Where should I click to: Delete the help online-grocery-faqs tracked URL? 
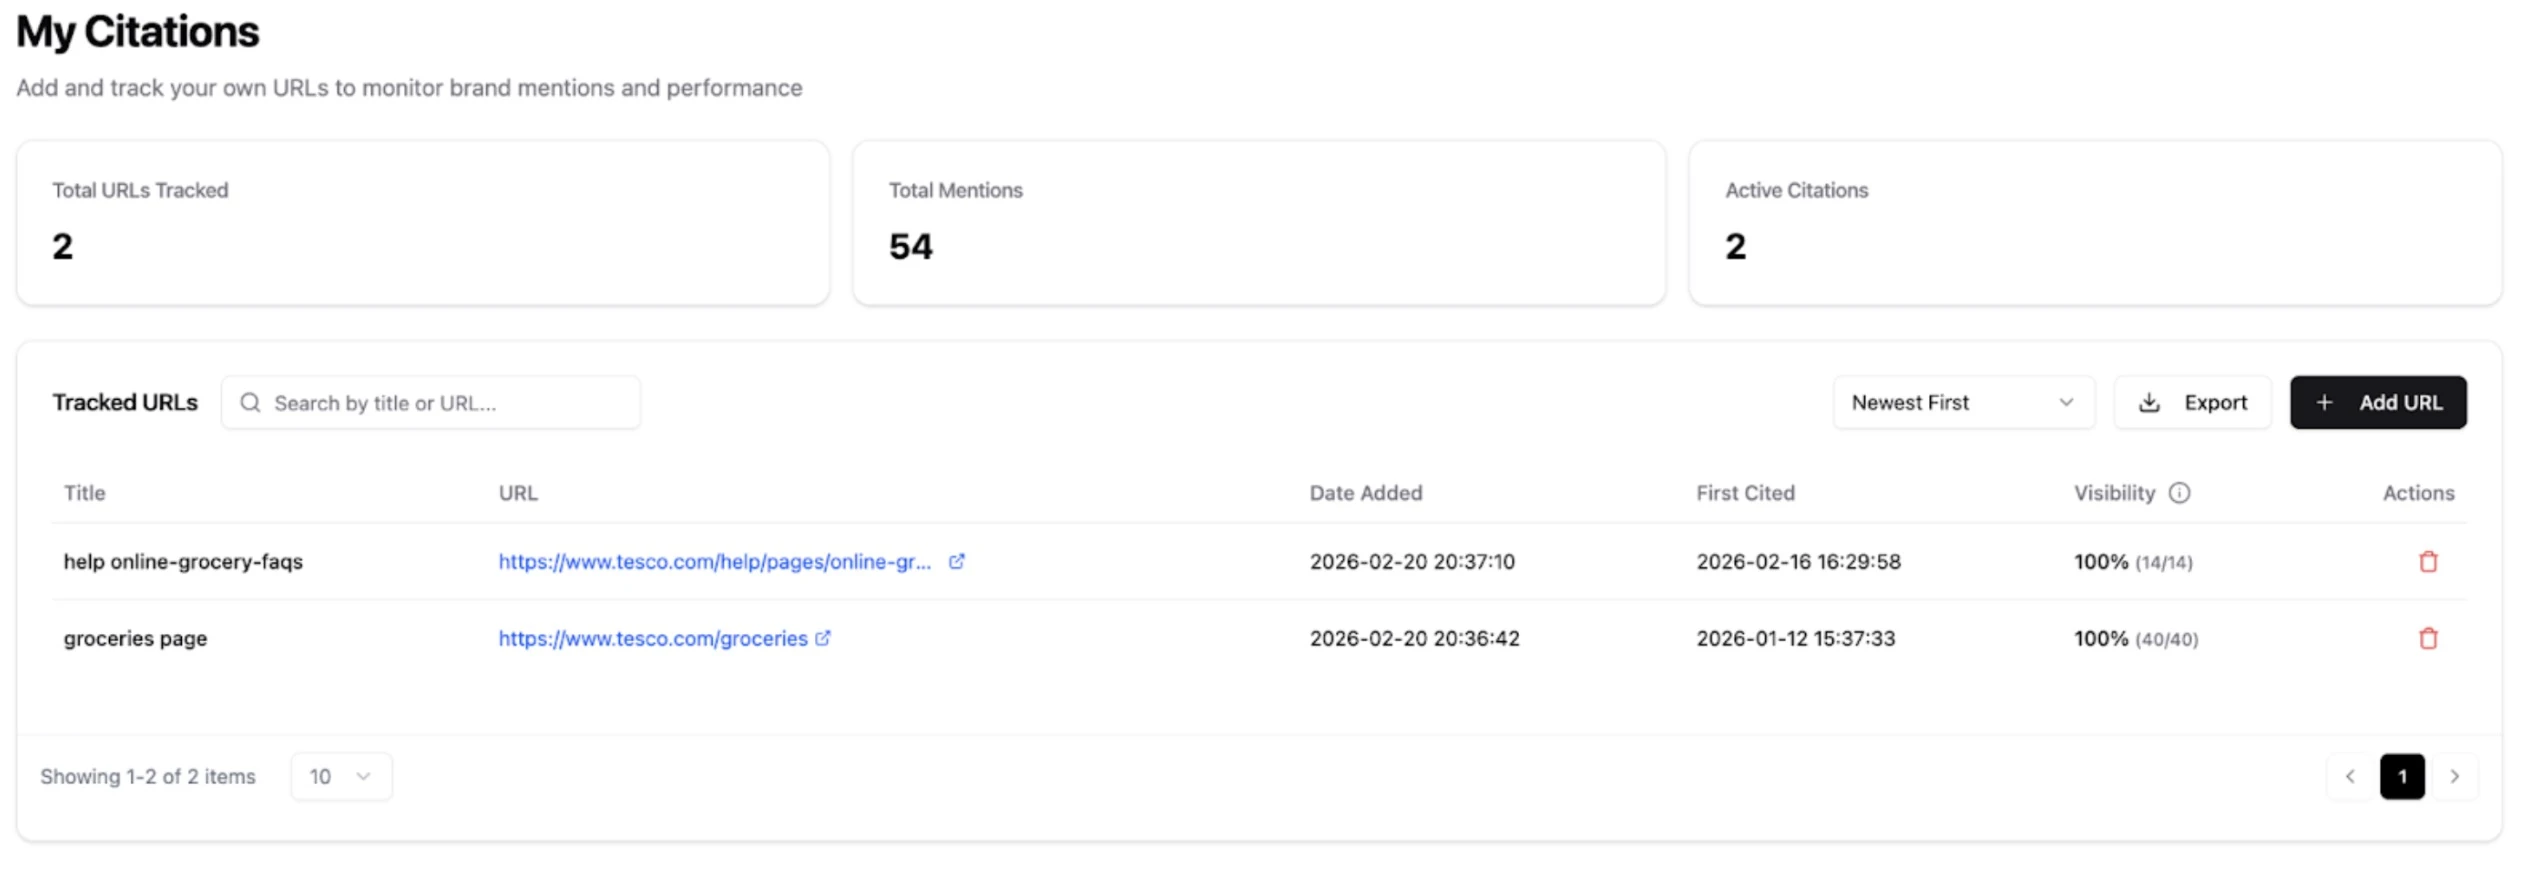click(2427, 562)
